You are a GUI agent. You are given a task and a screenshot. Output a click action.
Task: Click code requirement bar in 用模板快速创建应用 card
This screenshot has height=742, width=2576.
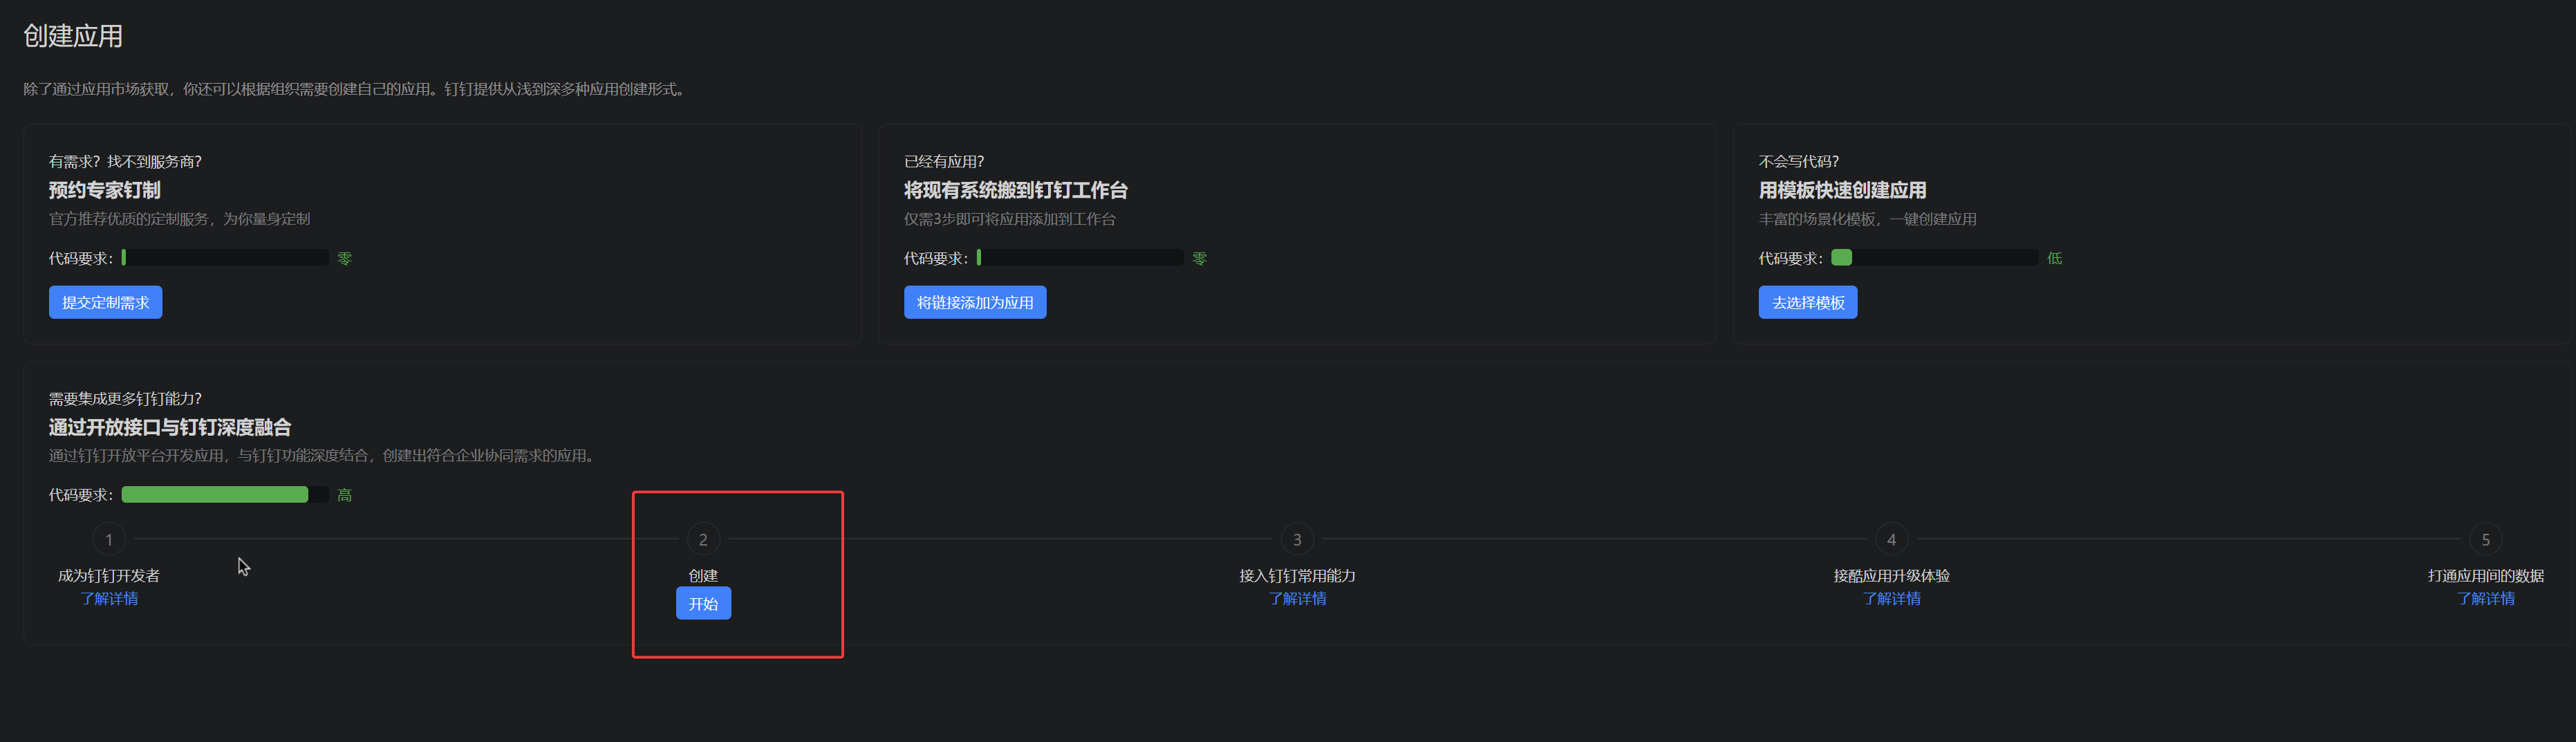1935,258
